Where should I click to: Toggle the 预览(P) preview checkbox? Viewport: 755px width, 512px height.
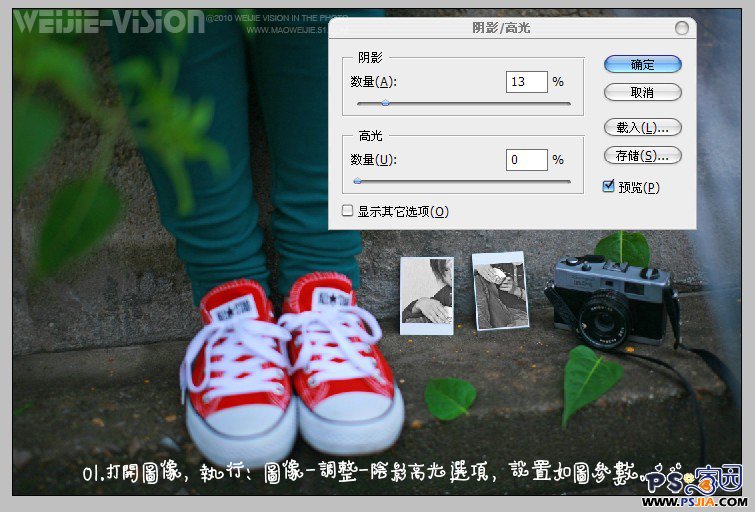click(609, 186)
